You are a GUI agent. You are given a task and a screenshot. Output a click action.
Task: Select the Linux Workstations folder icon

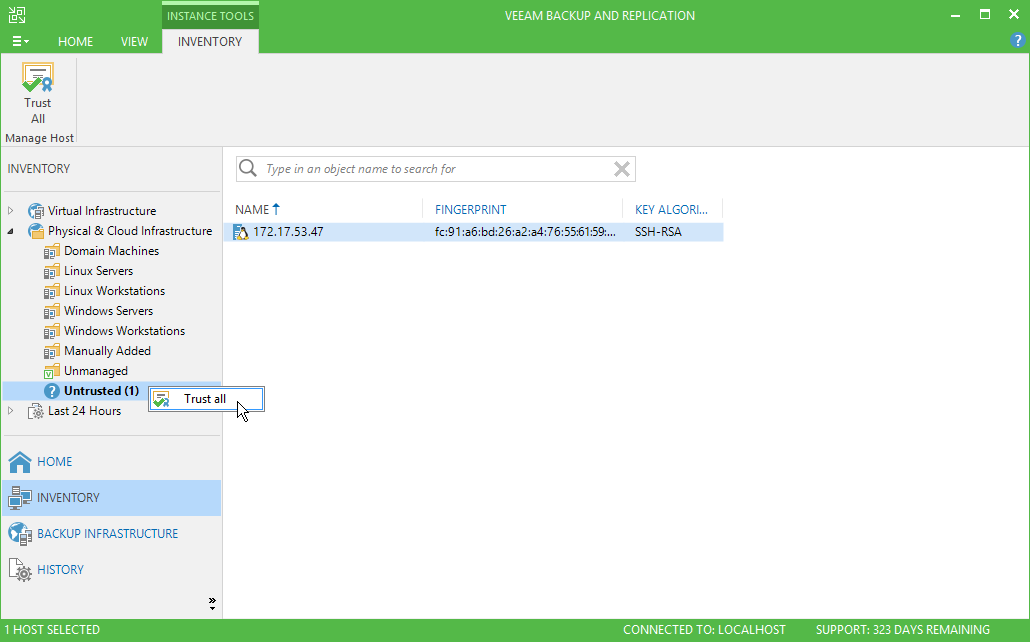pos(52,291)
